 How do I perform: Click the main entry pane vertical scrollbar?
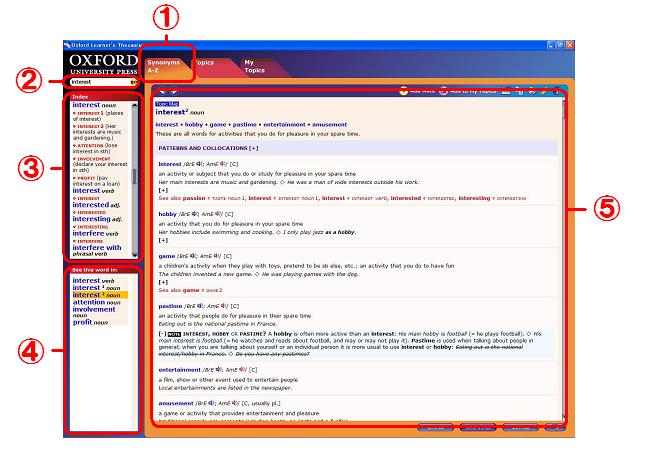pyautogui.click(x=563, y=257)
